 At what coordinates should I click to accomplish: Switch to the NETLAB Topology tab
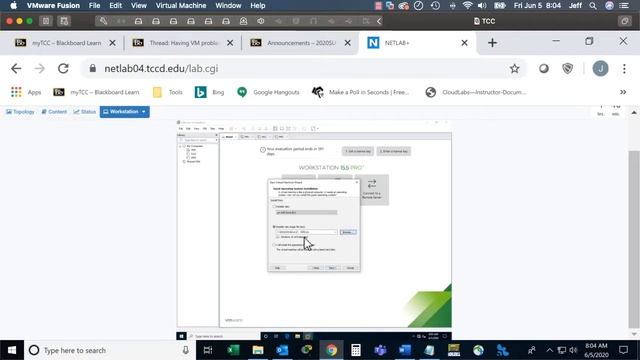[x=20, y=111]
